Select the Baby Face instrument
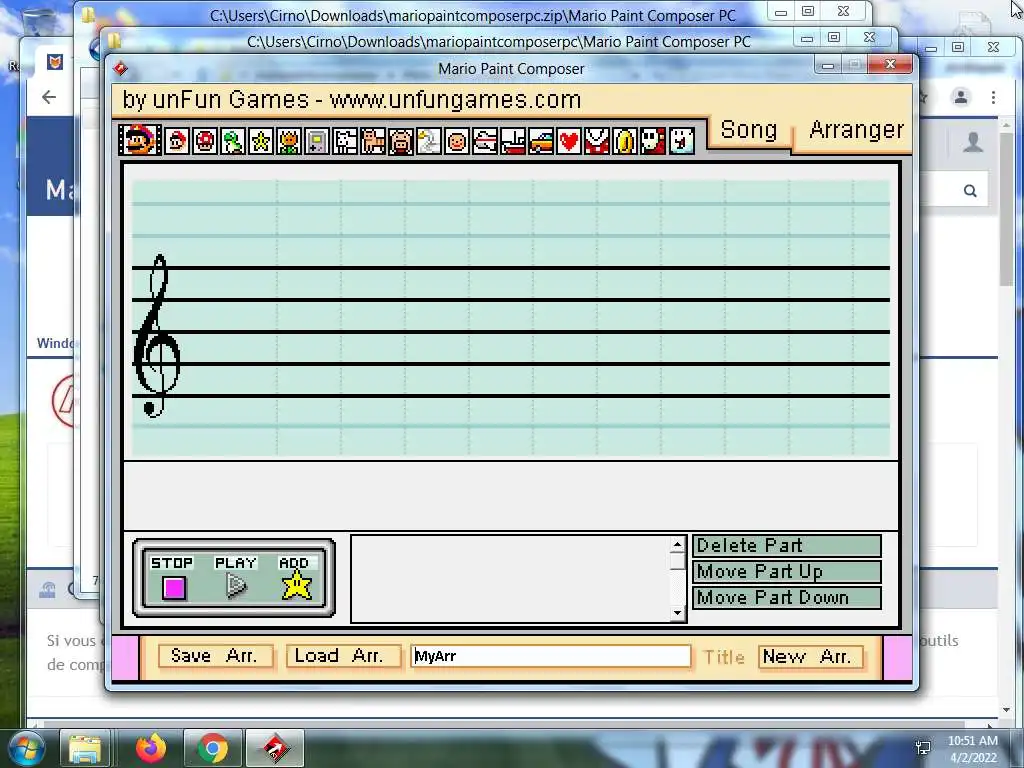 [457, 141]
